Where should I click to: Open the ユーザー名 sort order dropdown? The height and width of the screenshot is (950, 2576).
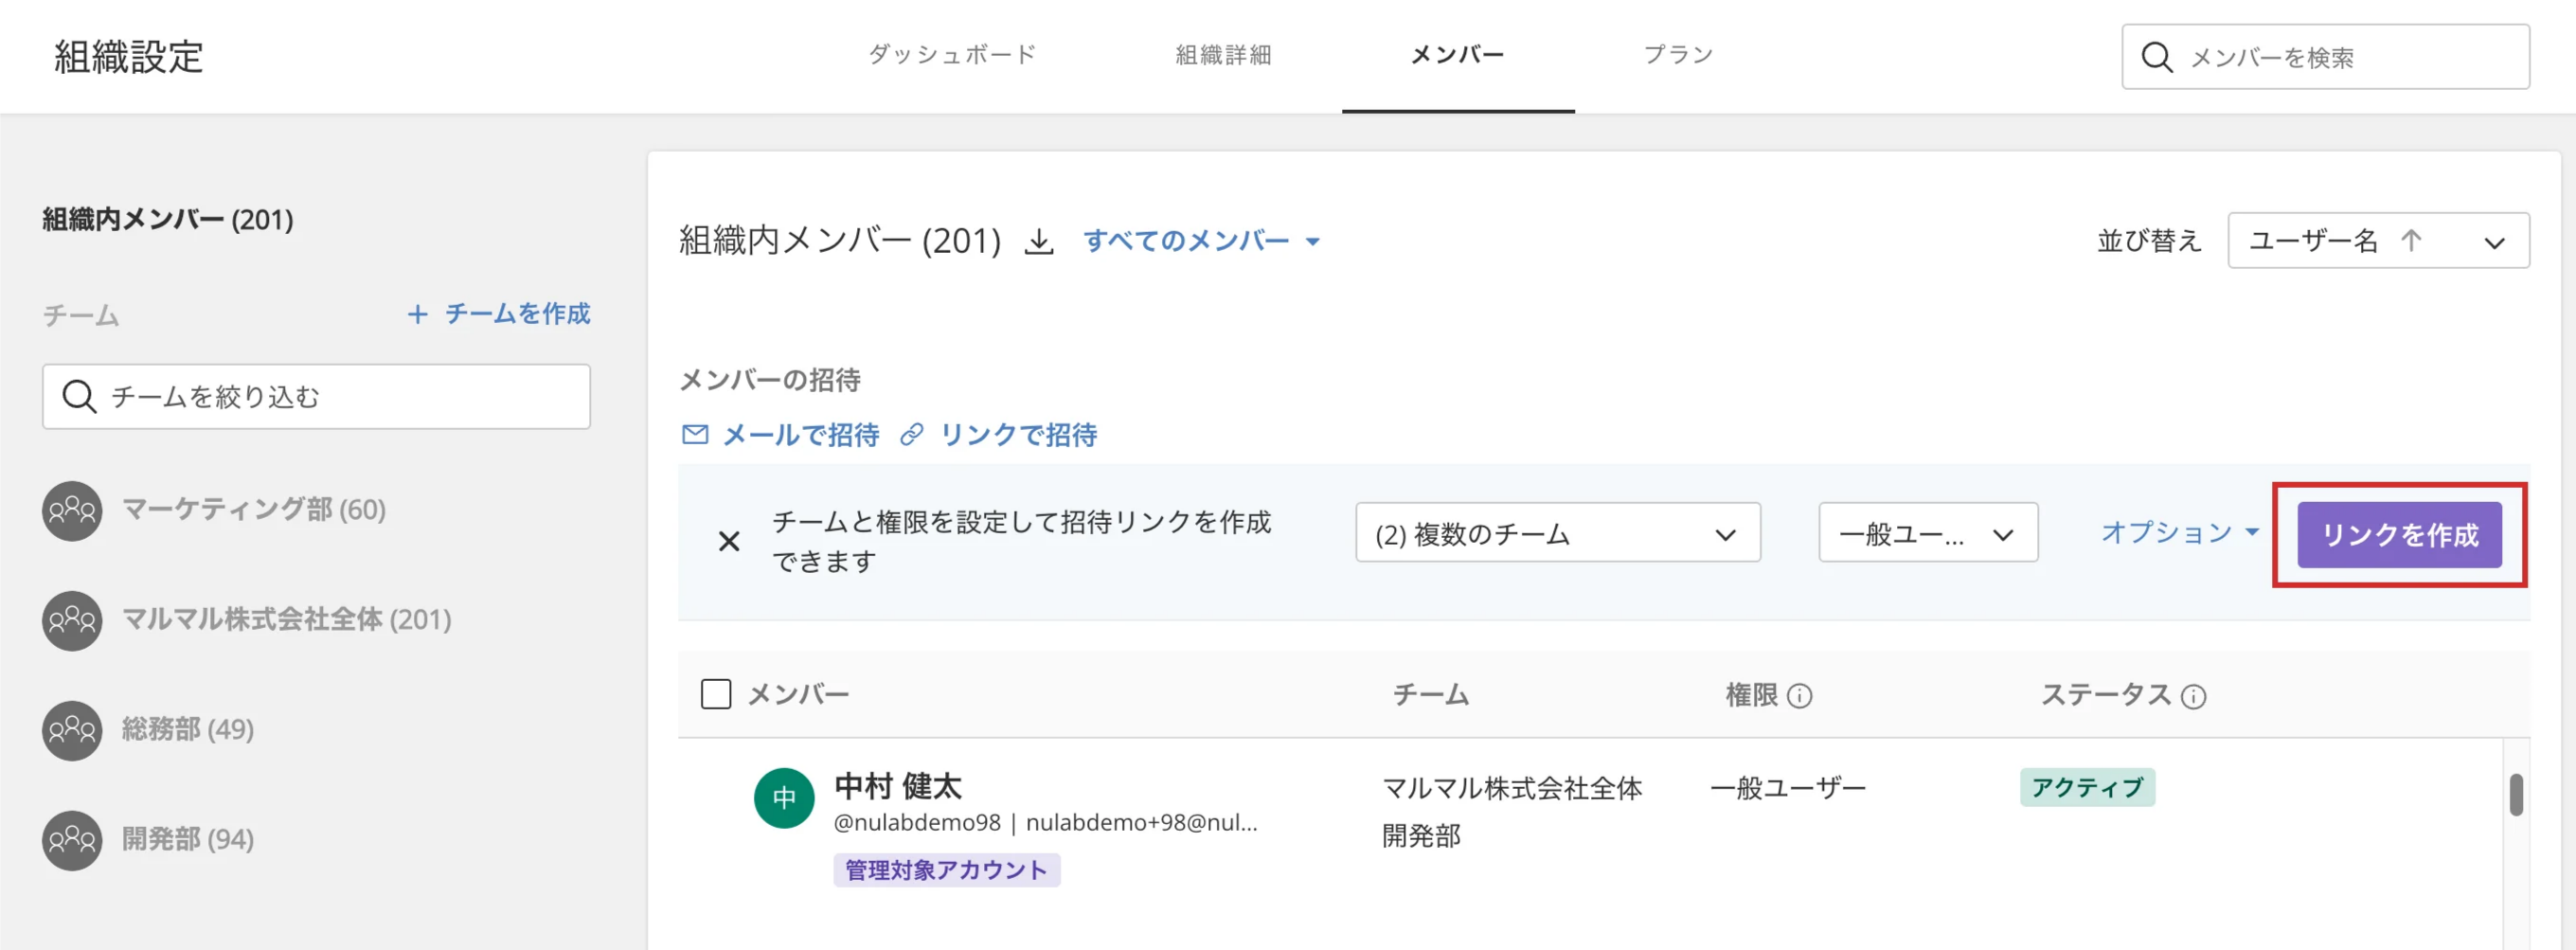tap(2378, 240)
